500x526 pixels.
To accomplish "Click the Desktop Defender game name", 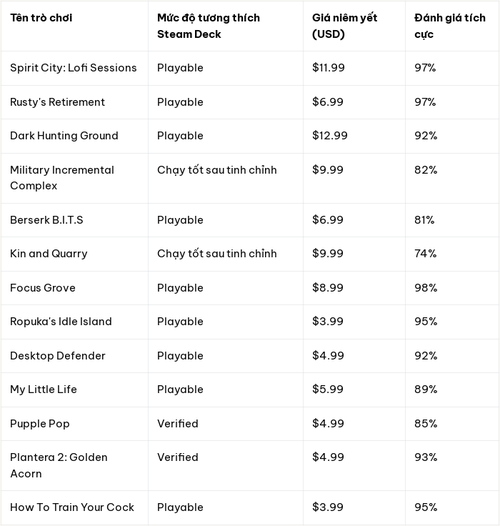I will tap(58, 356).
